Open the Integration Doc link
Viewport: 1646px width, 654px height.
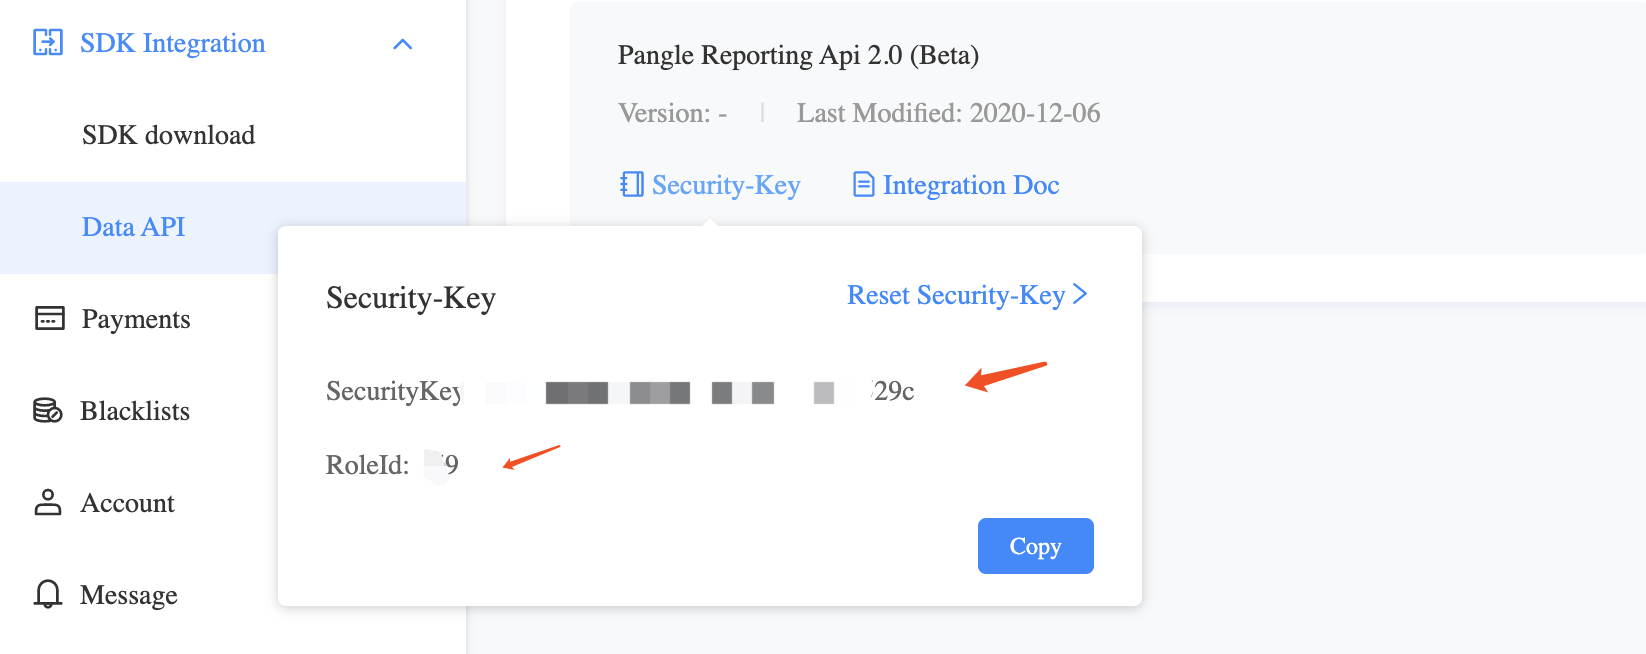pos(970,184)
